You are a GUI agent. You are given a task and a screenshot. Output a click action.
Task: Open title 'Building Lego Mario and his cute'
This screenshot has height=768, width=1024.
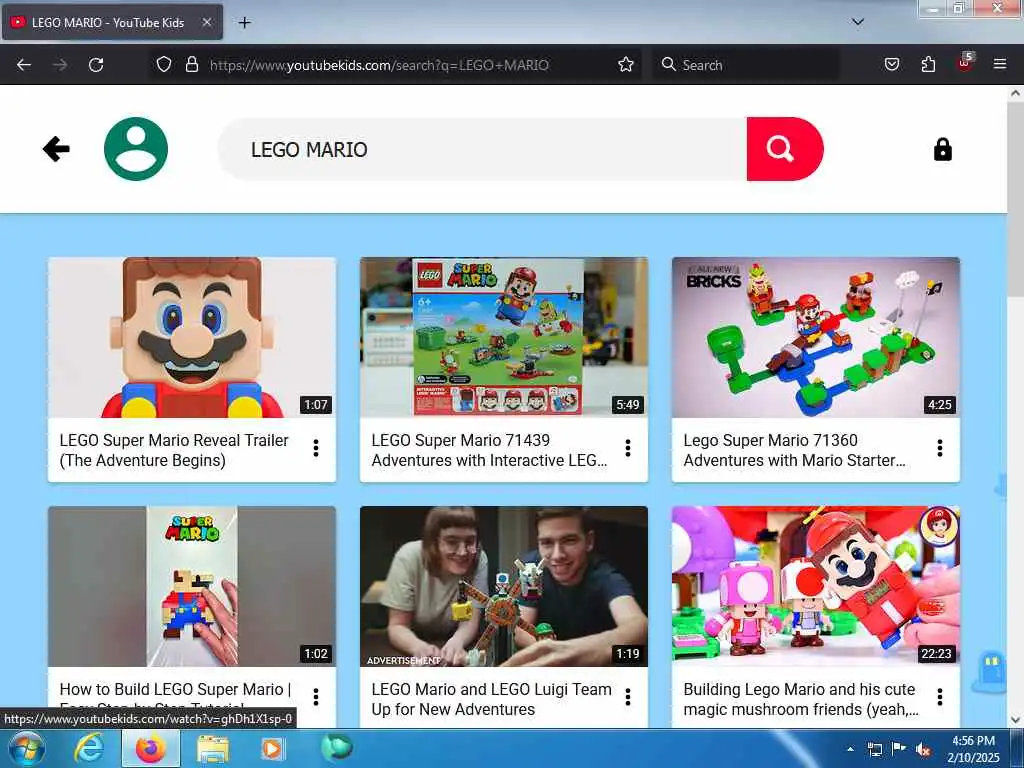pyautogui.click(x=801, y=699)
